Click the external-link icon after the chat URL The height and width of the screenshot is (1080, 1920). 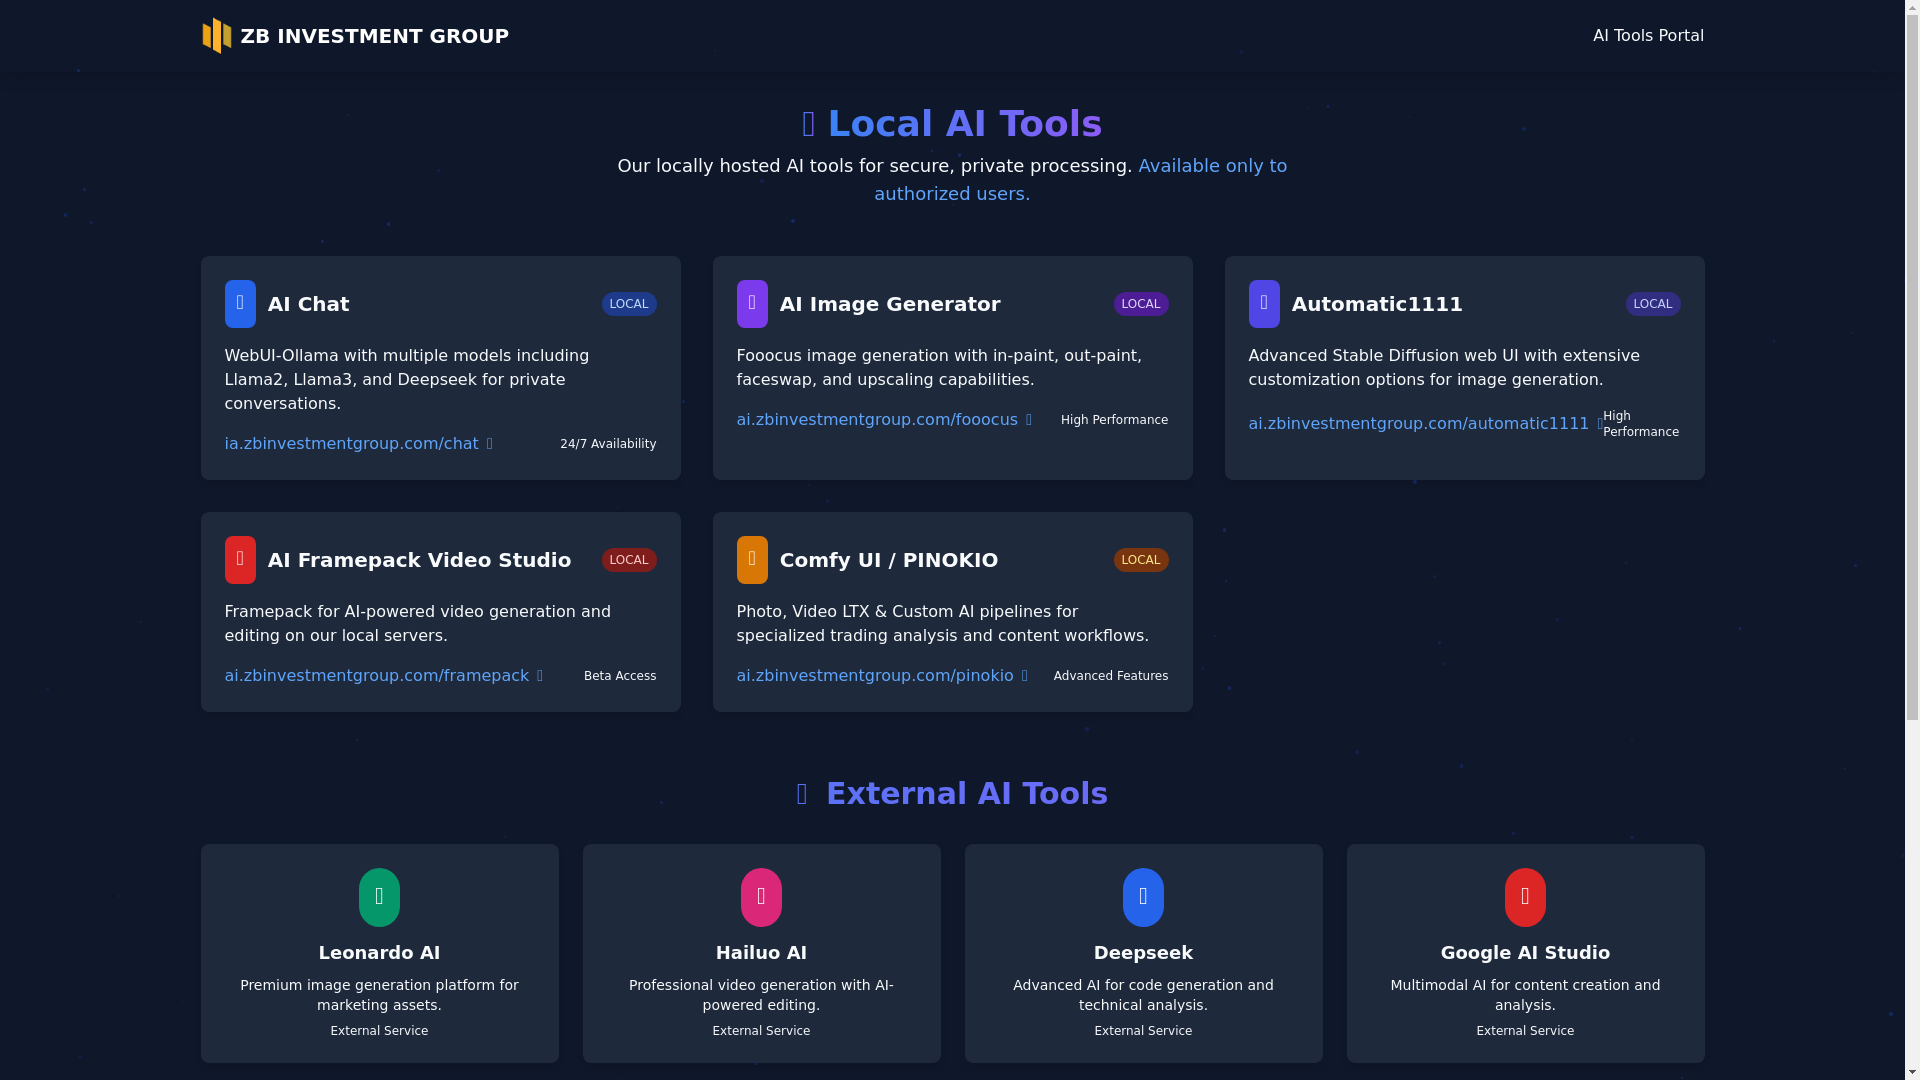(x=489, y=444)
